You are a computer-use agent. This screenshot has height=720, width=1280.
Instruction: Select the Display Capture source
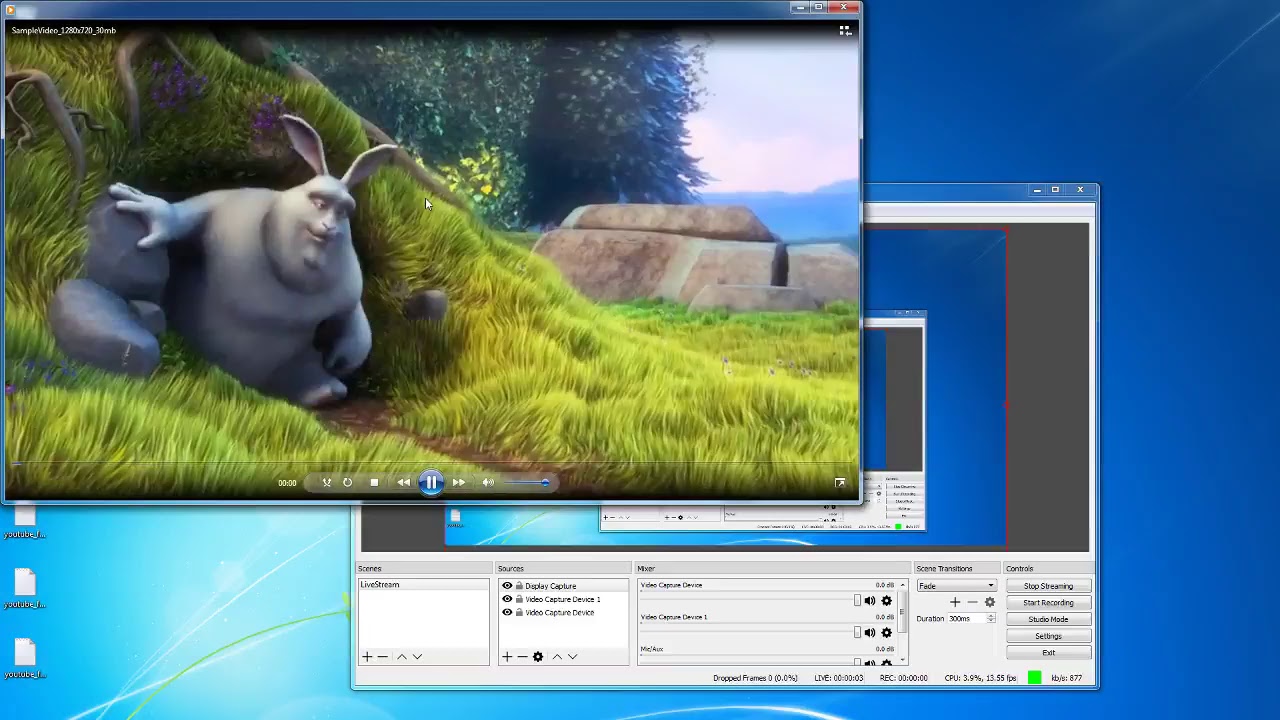pos(551,586)
